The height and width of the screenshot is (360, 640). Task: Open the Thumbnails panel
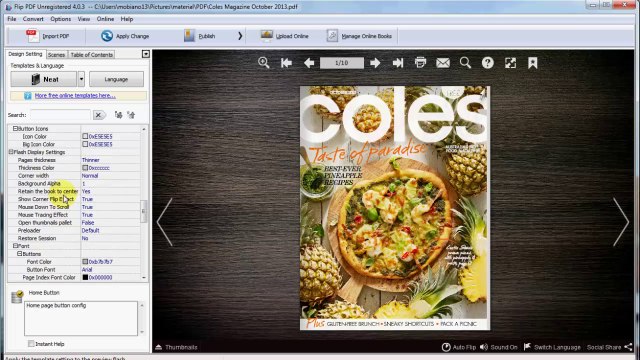tap(176, 347)
